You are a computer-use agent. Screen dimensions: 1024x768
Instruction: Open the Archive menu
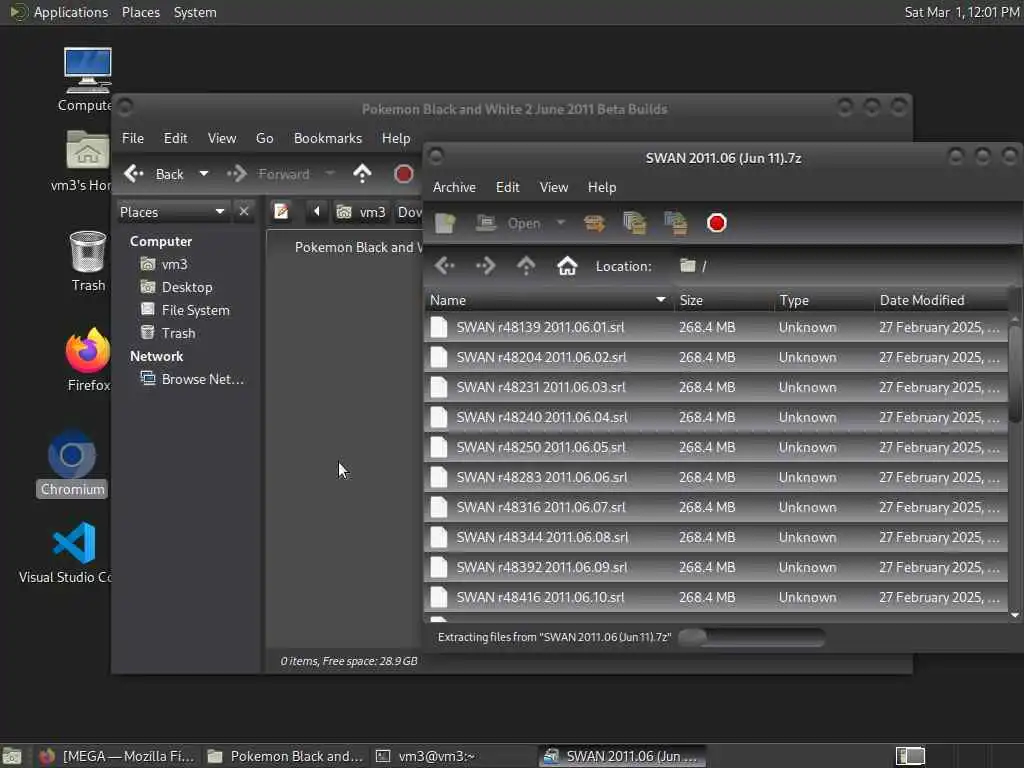click(454, 187)
